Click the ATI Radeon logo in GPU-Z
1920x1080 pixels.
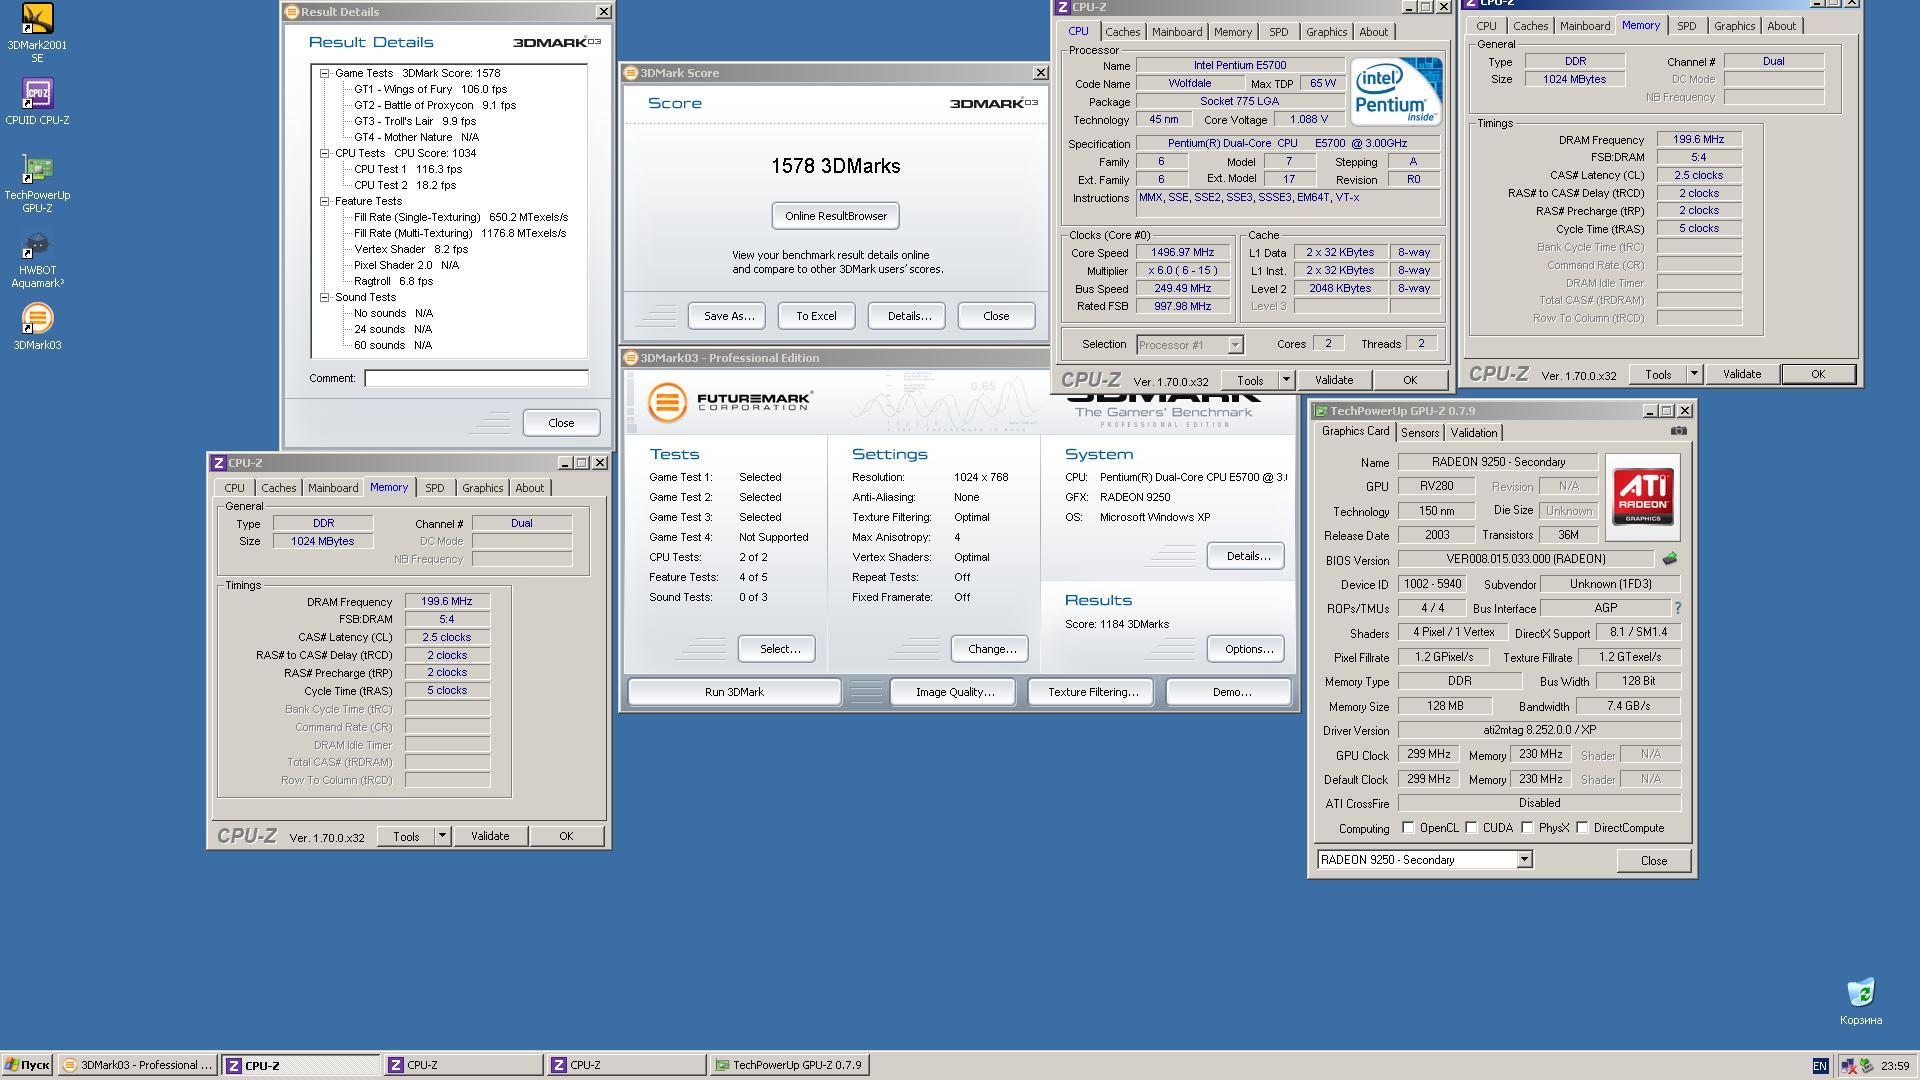[1642, 497]
